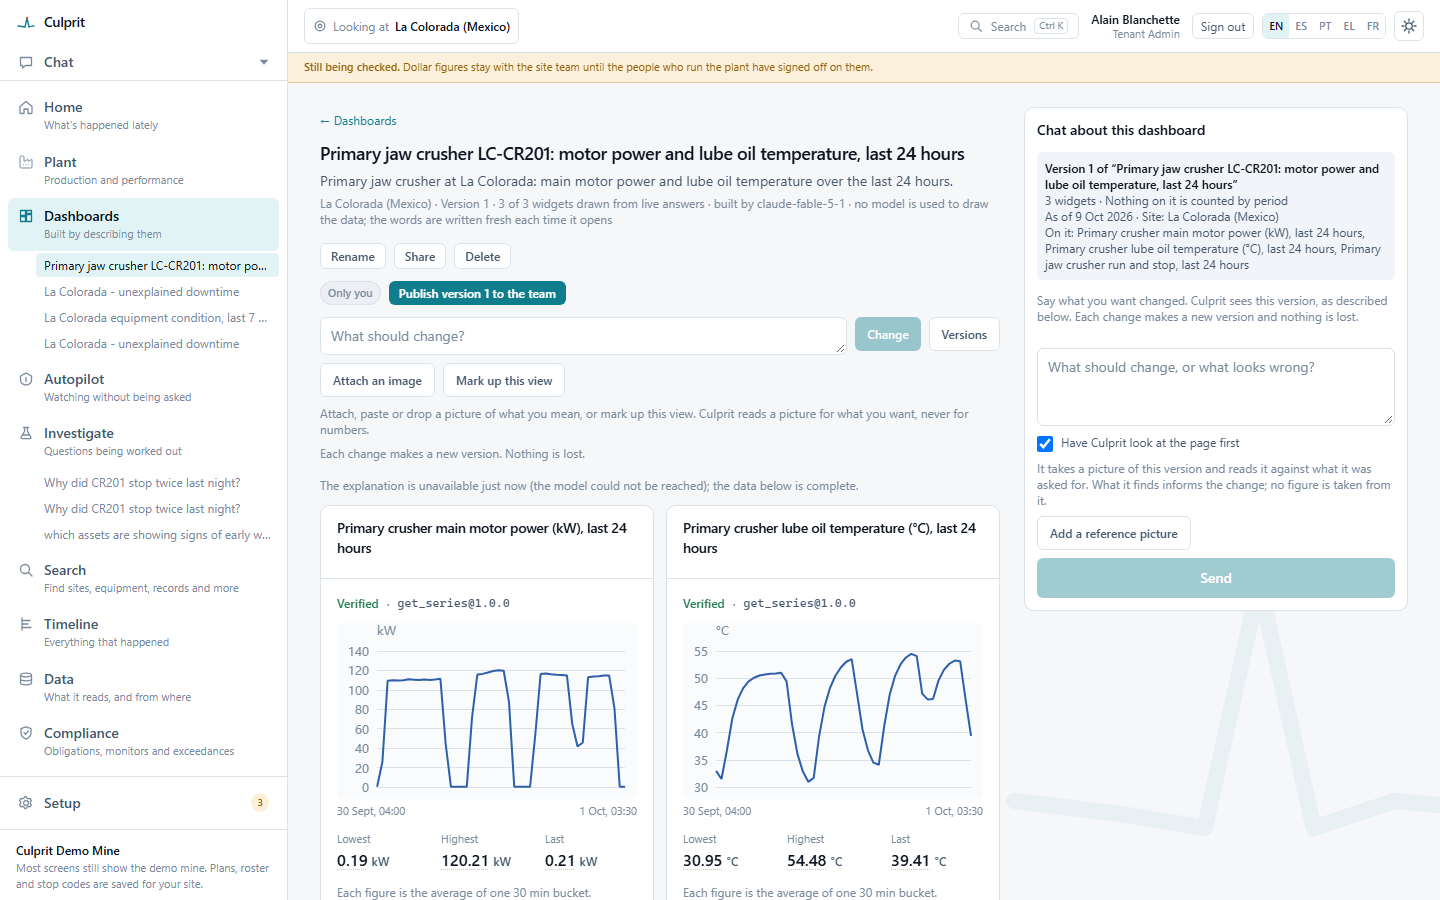Click Add a reference picture
This screenshot has width=1440, height=900.
pos(1114,534)
